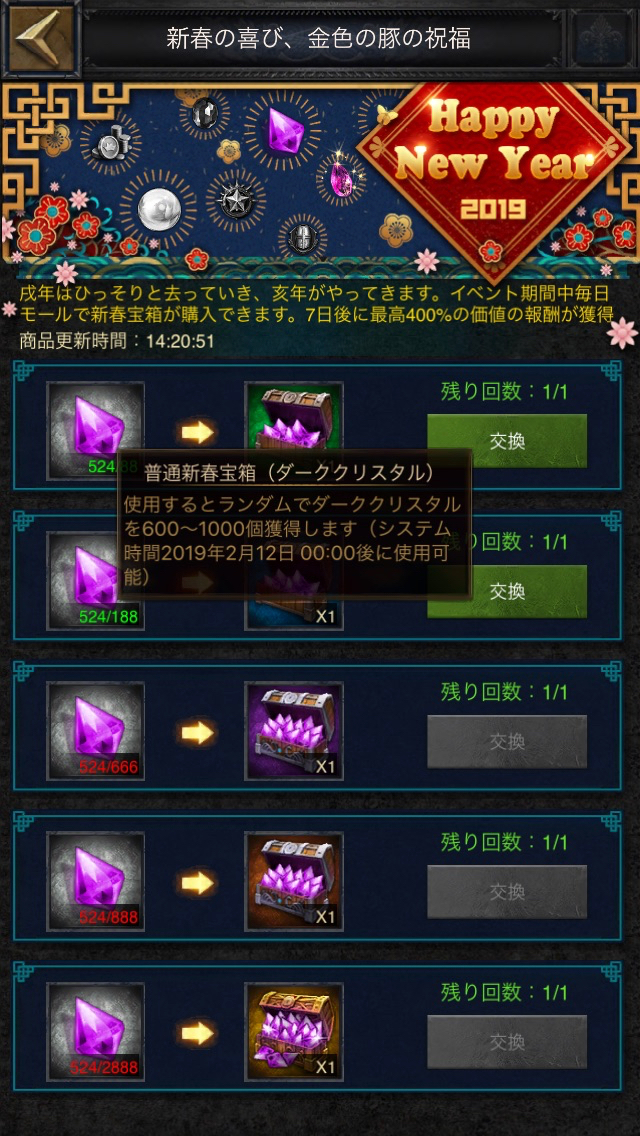The width and height of the screenshot is (640, 1136).
Task: Click greyed 交換 button for 666 crystals
Action: click(x=507, y=742)
